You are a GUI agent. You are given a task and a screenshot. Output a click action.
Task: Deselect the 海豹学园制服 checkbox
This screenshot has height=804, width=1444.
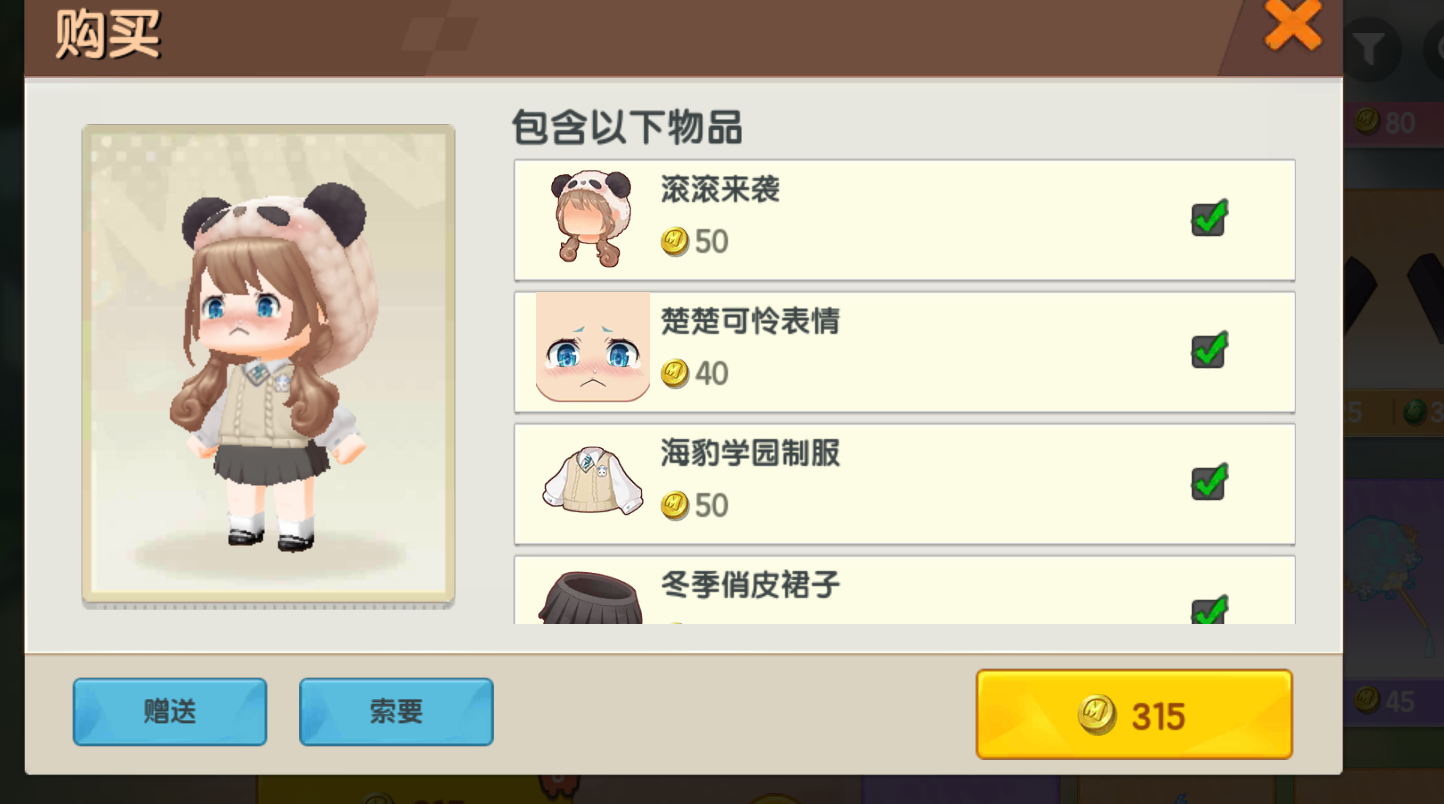1209,483
